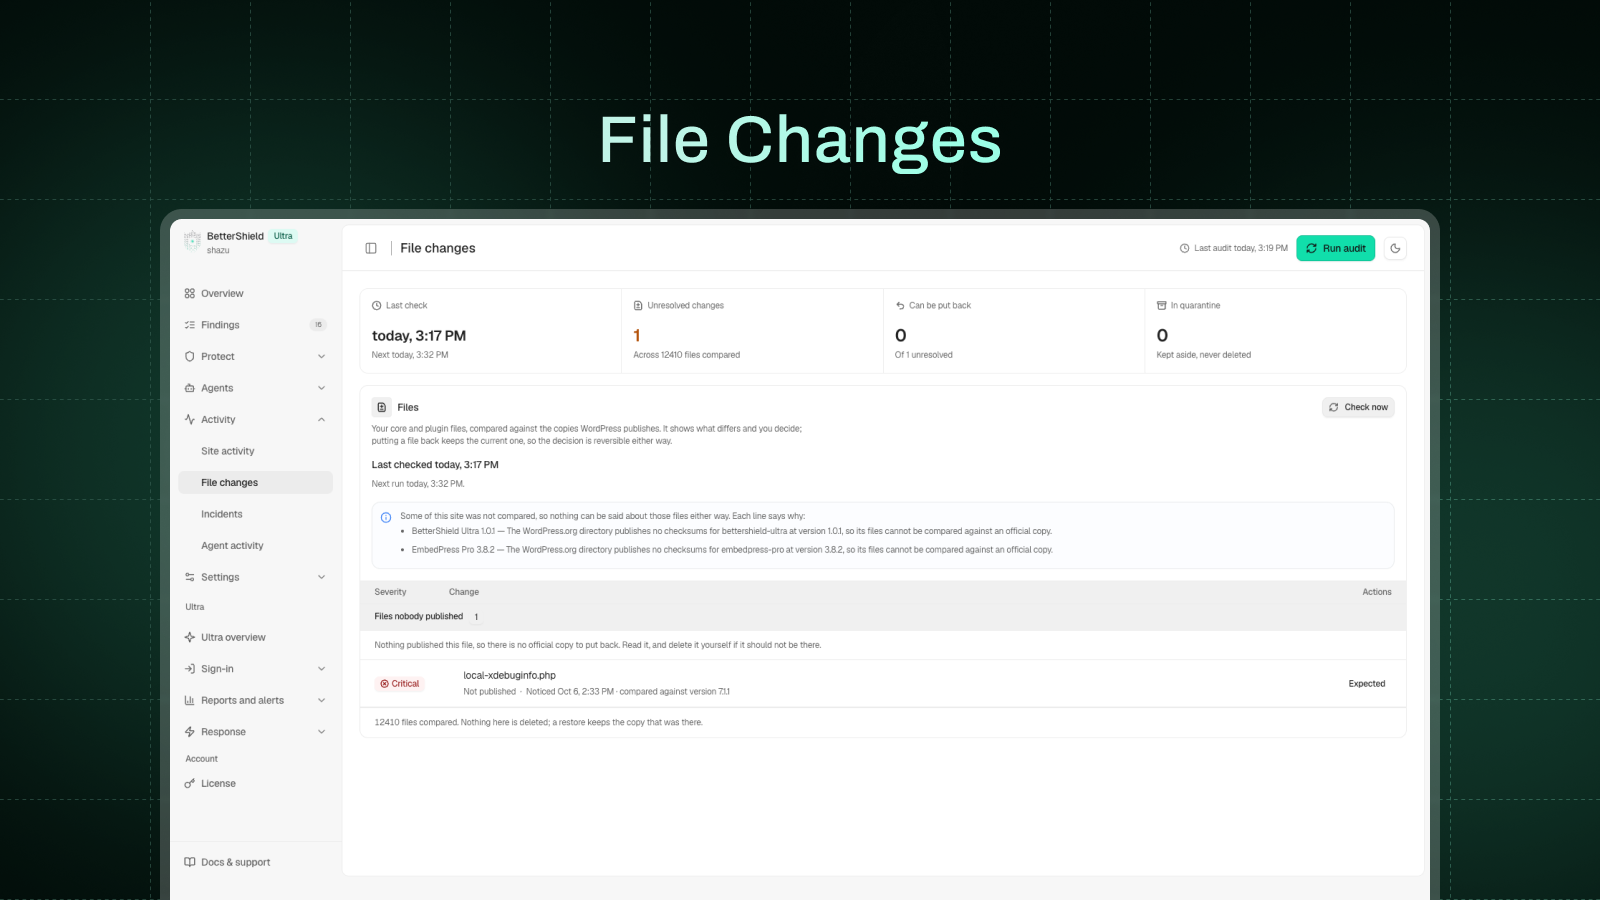The width and height of the screenshot is (1600, 900).
Task: Click the Sign-in arrow icon
Action: click(190, 669)
